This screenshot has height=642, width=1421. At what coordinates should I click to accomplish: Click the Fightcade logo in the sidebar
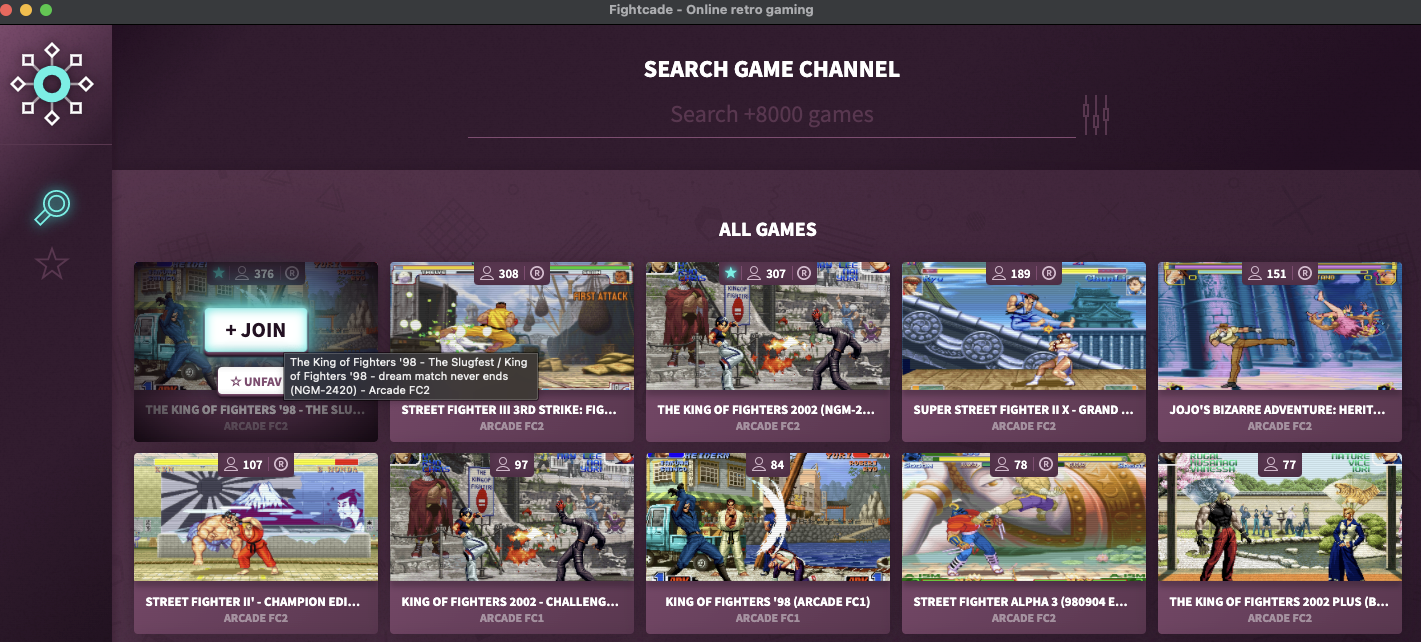point(52,85)
